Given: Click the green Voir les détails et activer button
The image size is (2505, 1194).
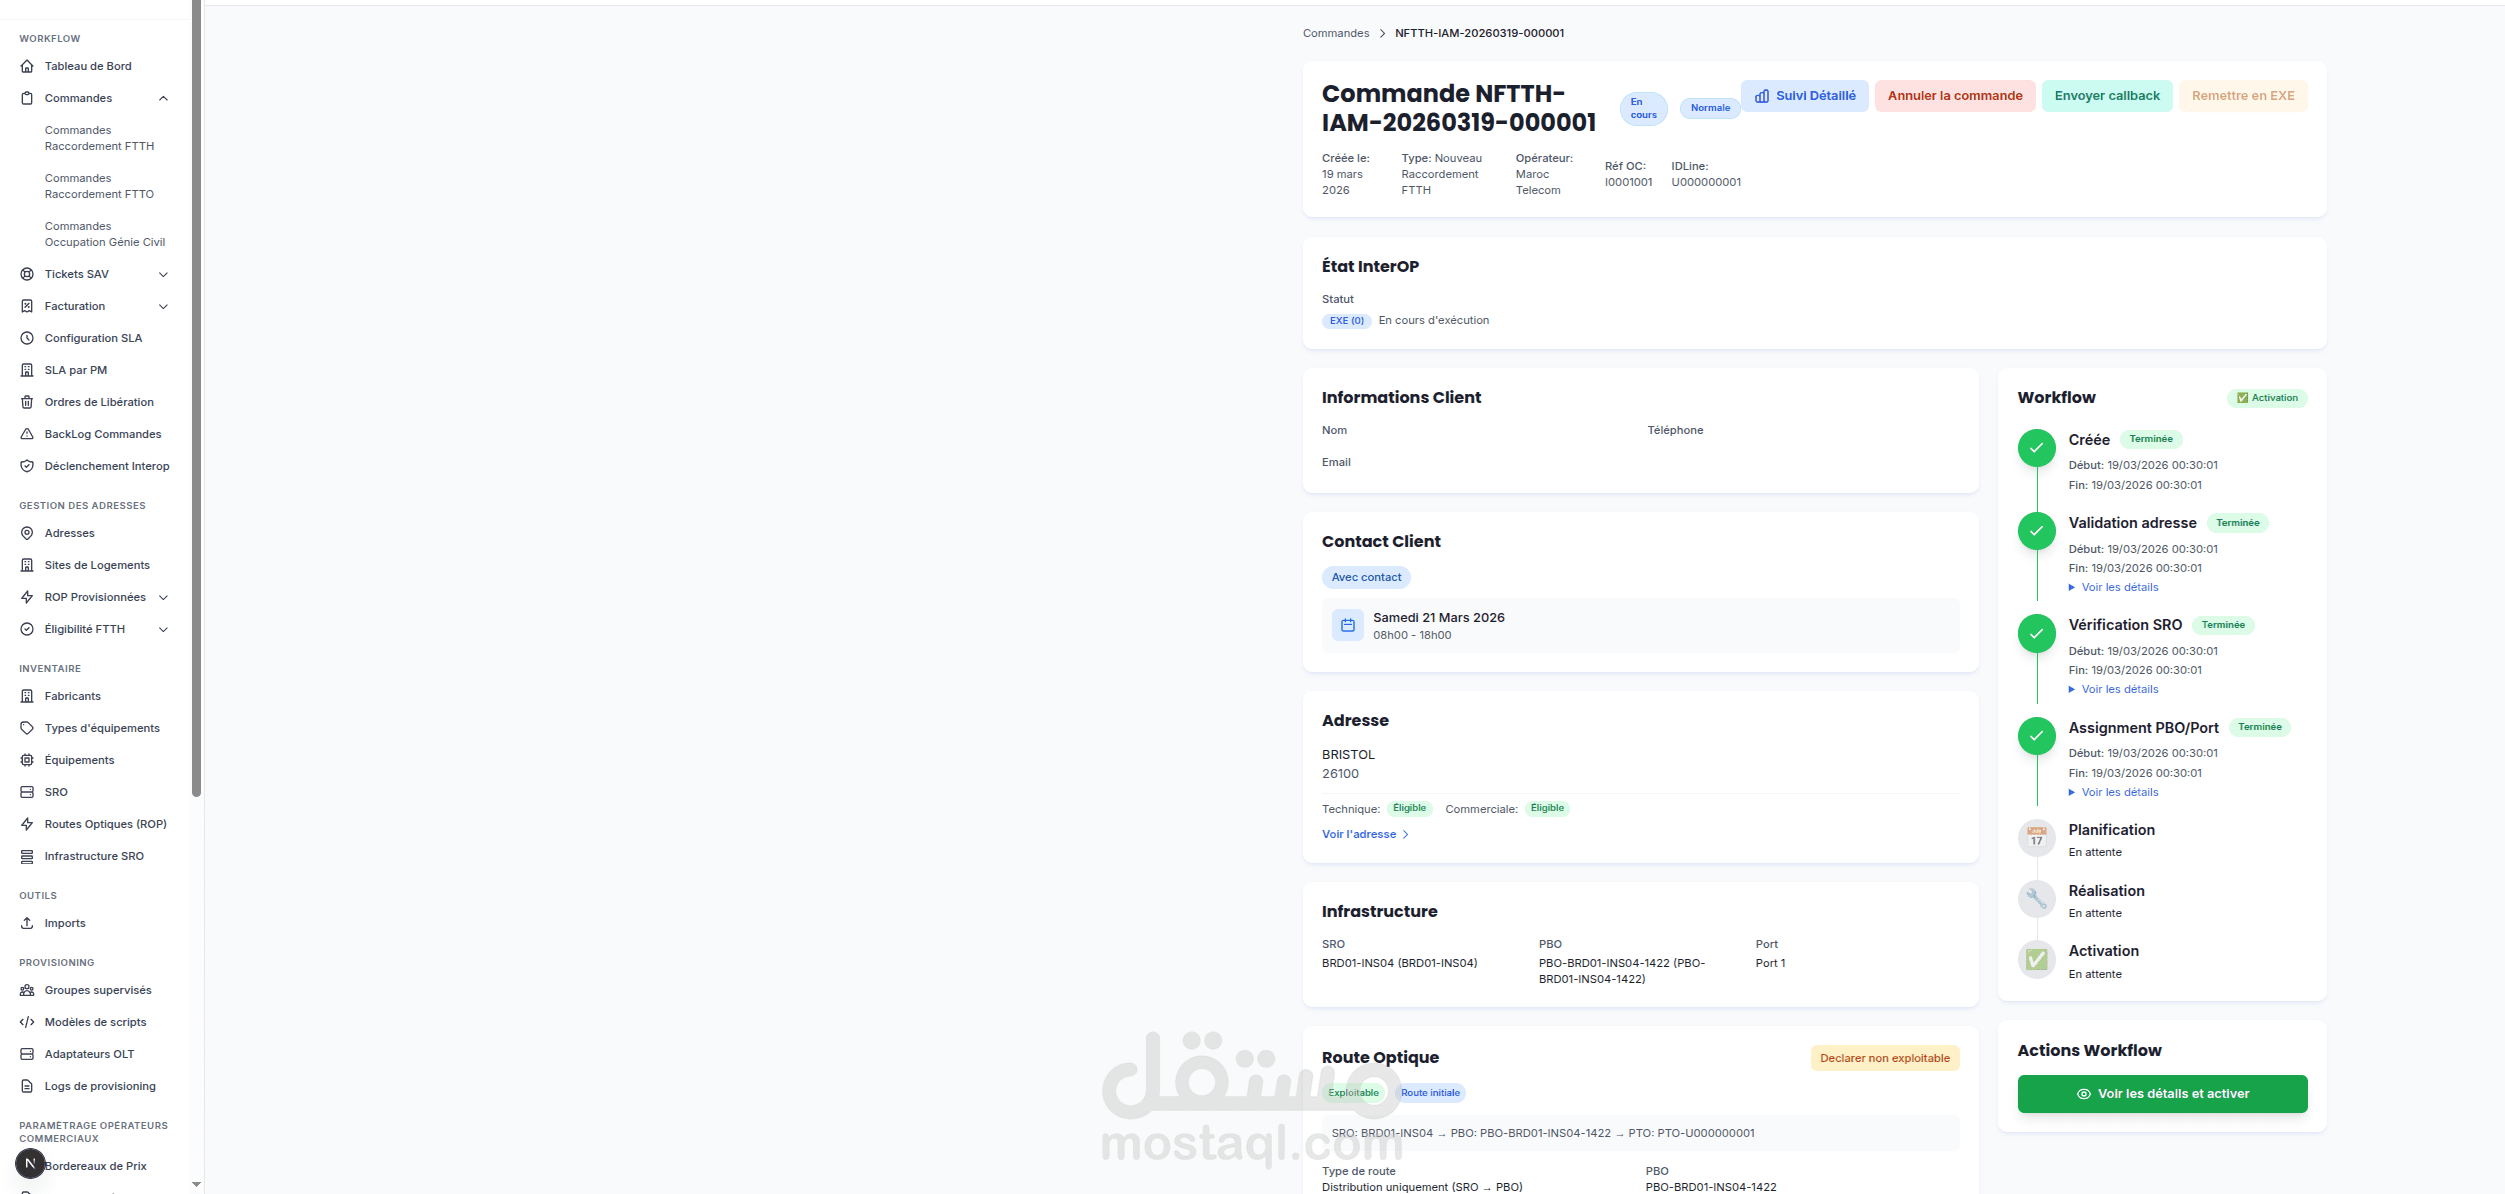Looking at the screenshot, I should (2162, 1094).
